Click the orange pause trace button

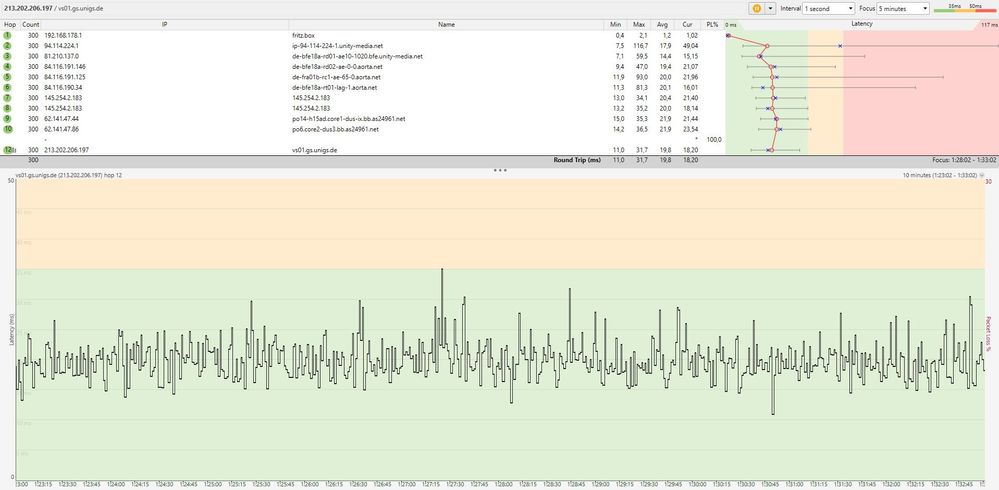pos(756,8)
